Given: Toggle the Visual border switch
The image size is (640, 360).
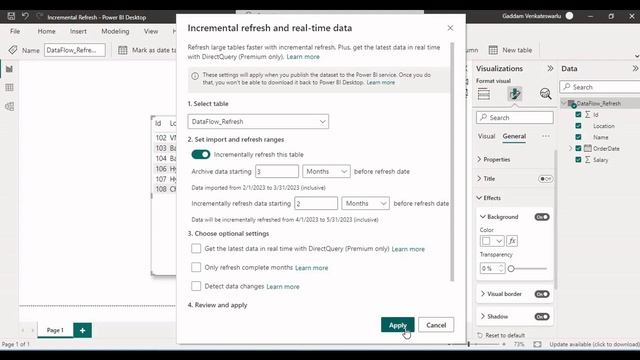Looking at the screenshot, I should tap(542, 294).
